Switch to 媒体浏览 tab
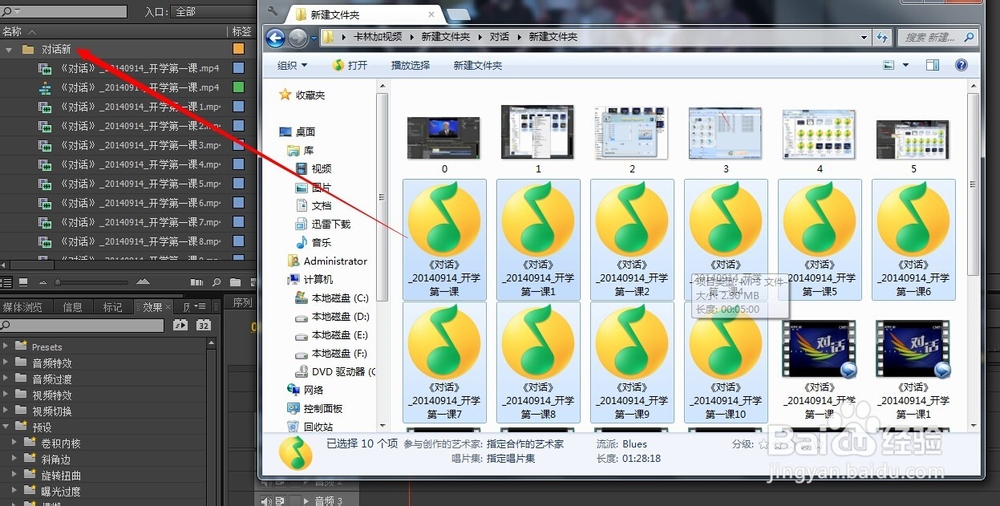Image resolution: width=1000 pixels, height=506 pixels. [x=24, y=307]
